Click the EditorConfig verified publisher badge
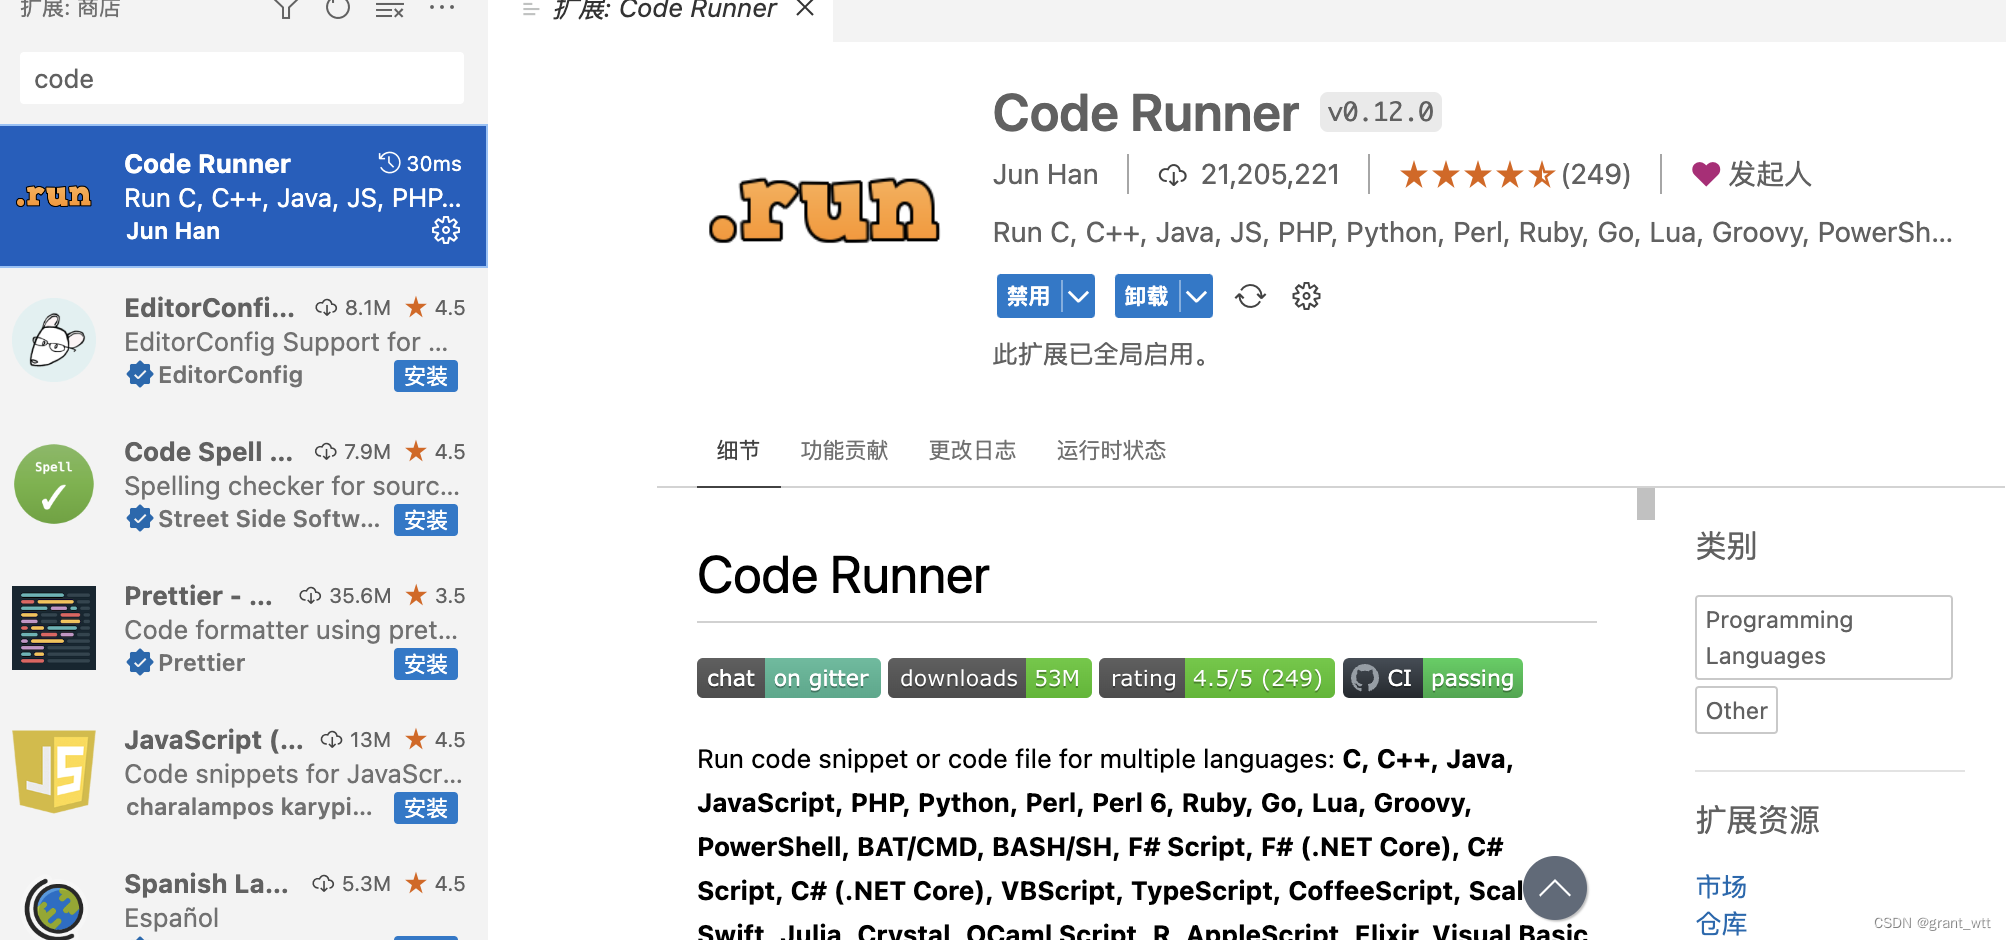 139,375
